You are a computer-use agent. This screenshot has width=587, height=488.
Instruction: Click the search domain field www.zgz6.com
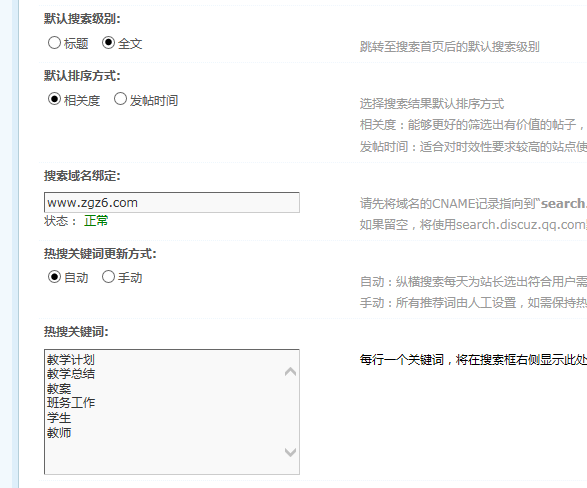point(172,202)
